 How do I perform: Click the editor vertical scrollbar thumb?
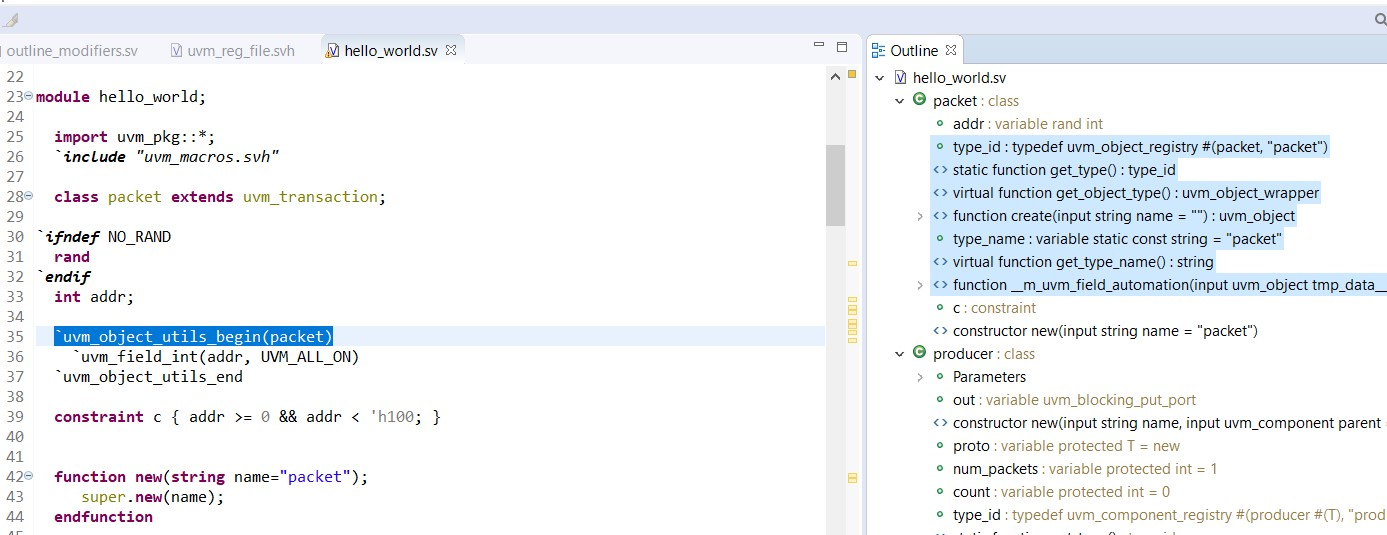(835, 185)
